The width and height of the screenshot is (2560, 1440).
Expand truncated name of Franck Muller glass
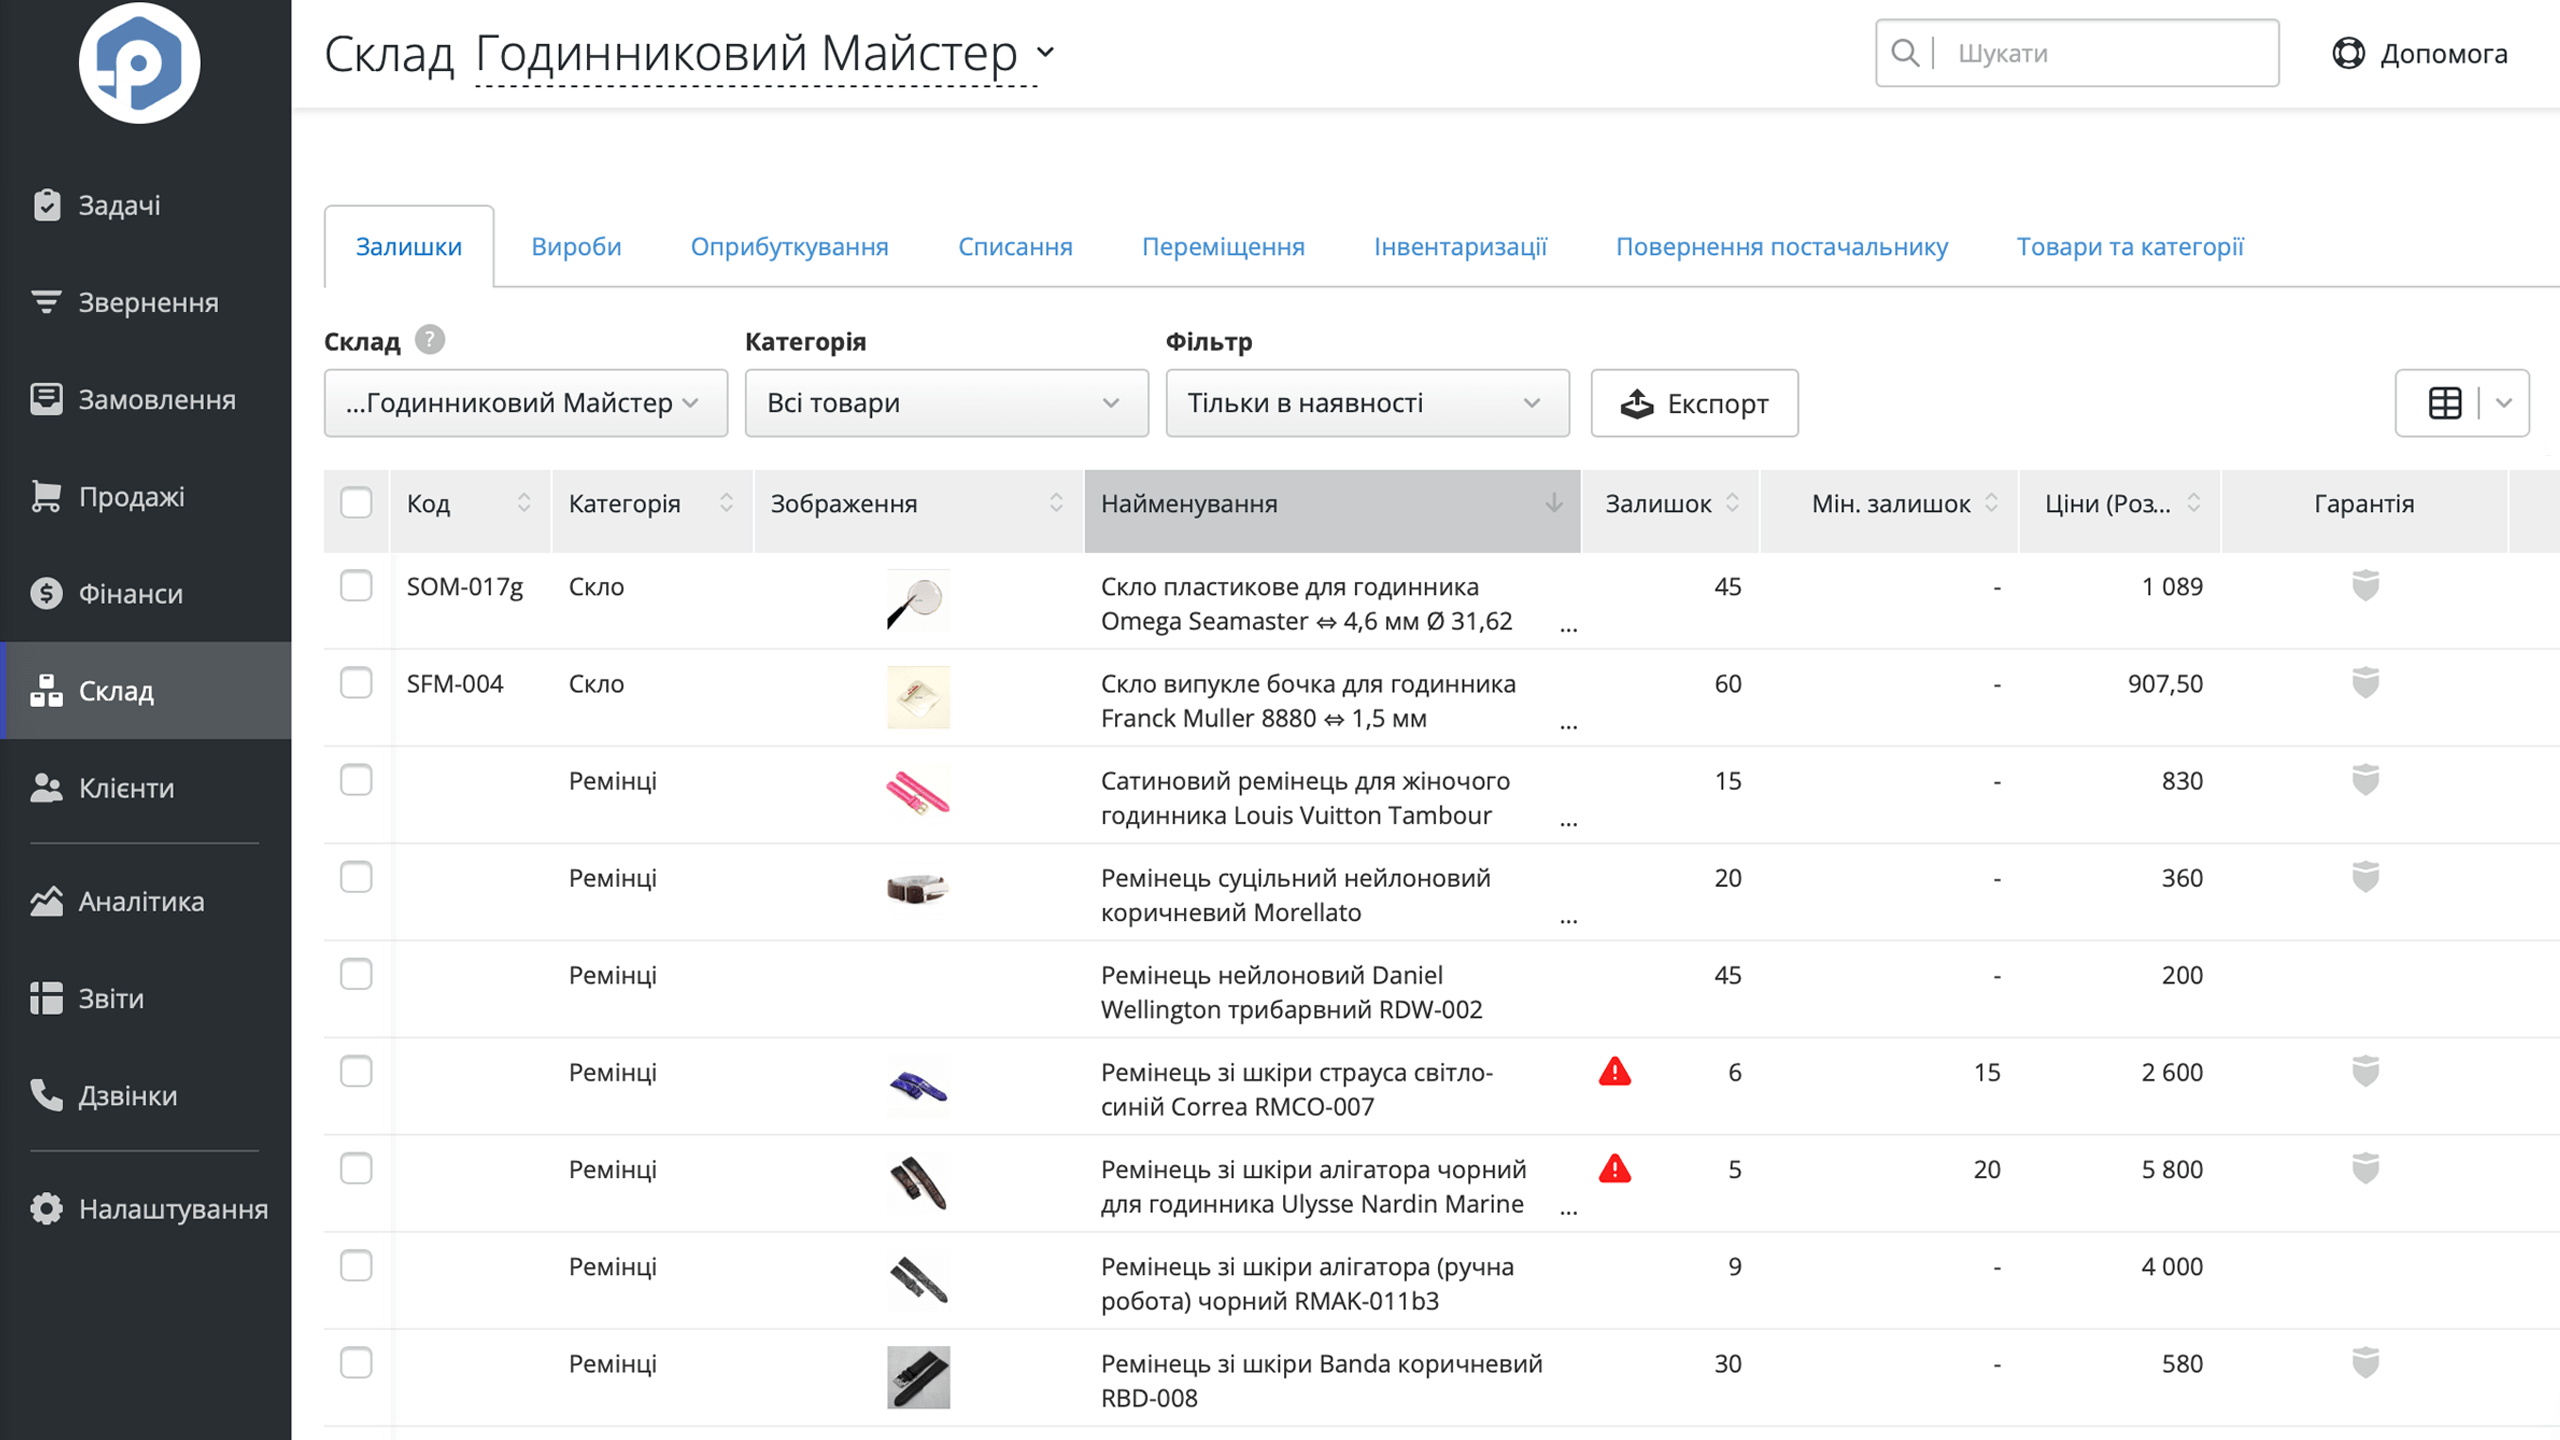(1568, 726)
